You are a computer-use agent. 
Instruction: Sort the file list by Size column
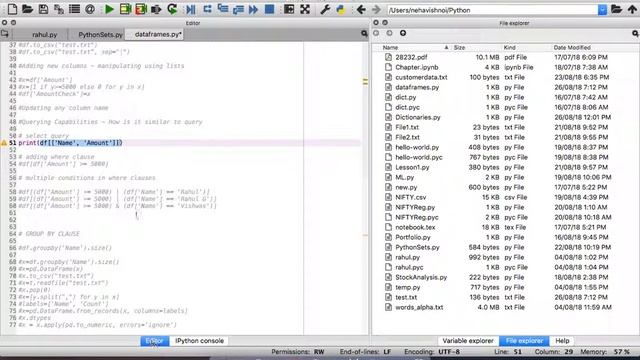[476, 48]
